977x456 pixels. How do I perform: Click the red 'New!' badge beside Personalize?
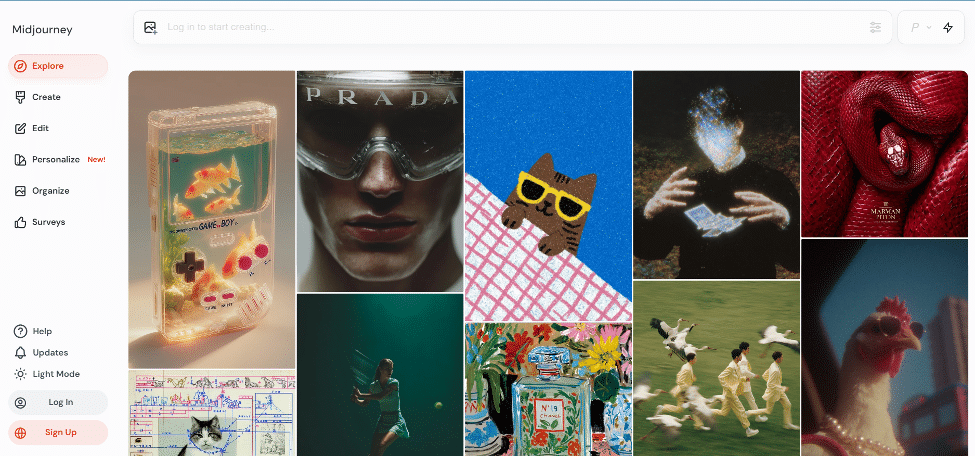pyautogui.click(x=97, y=159)
